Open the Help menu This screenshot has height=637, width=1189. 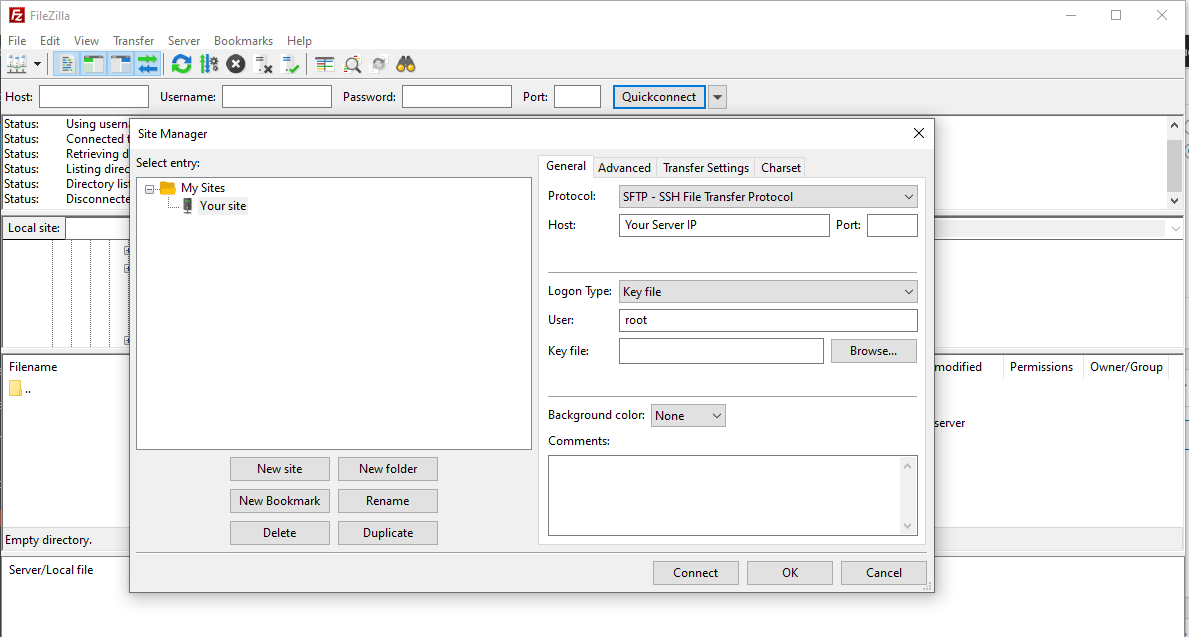coord(300,41)
